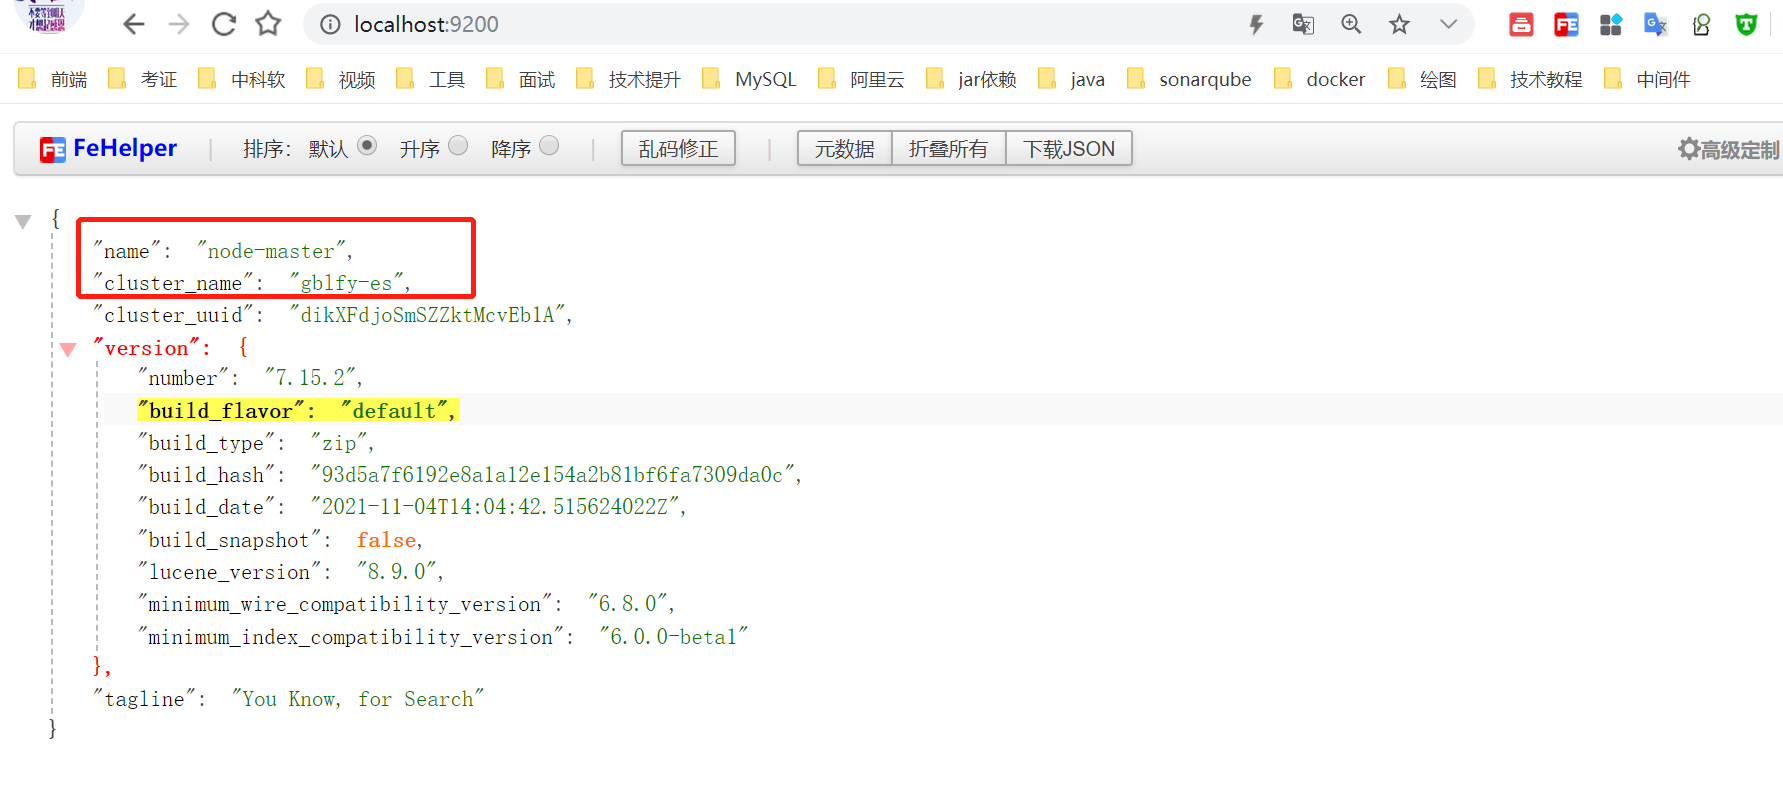The width and height of the screenshot is (1783, 808).
Task: Click the 折叠所有 button
Action: 948,148
